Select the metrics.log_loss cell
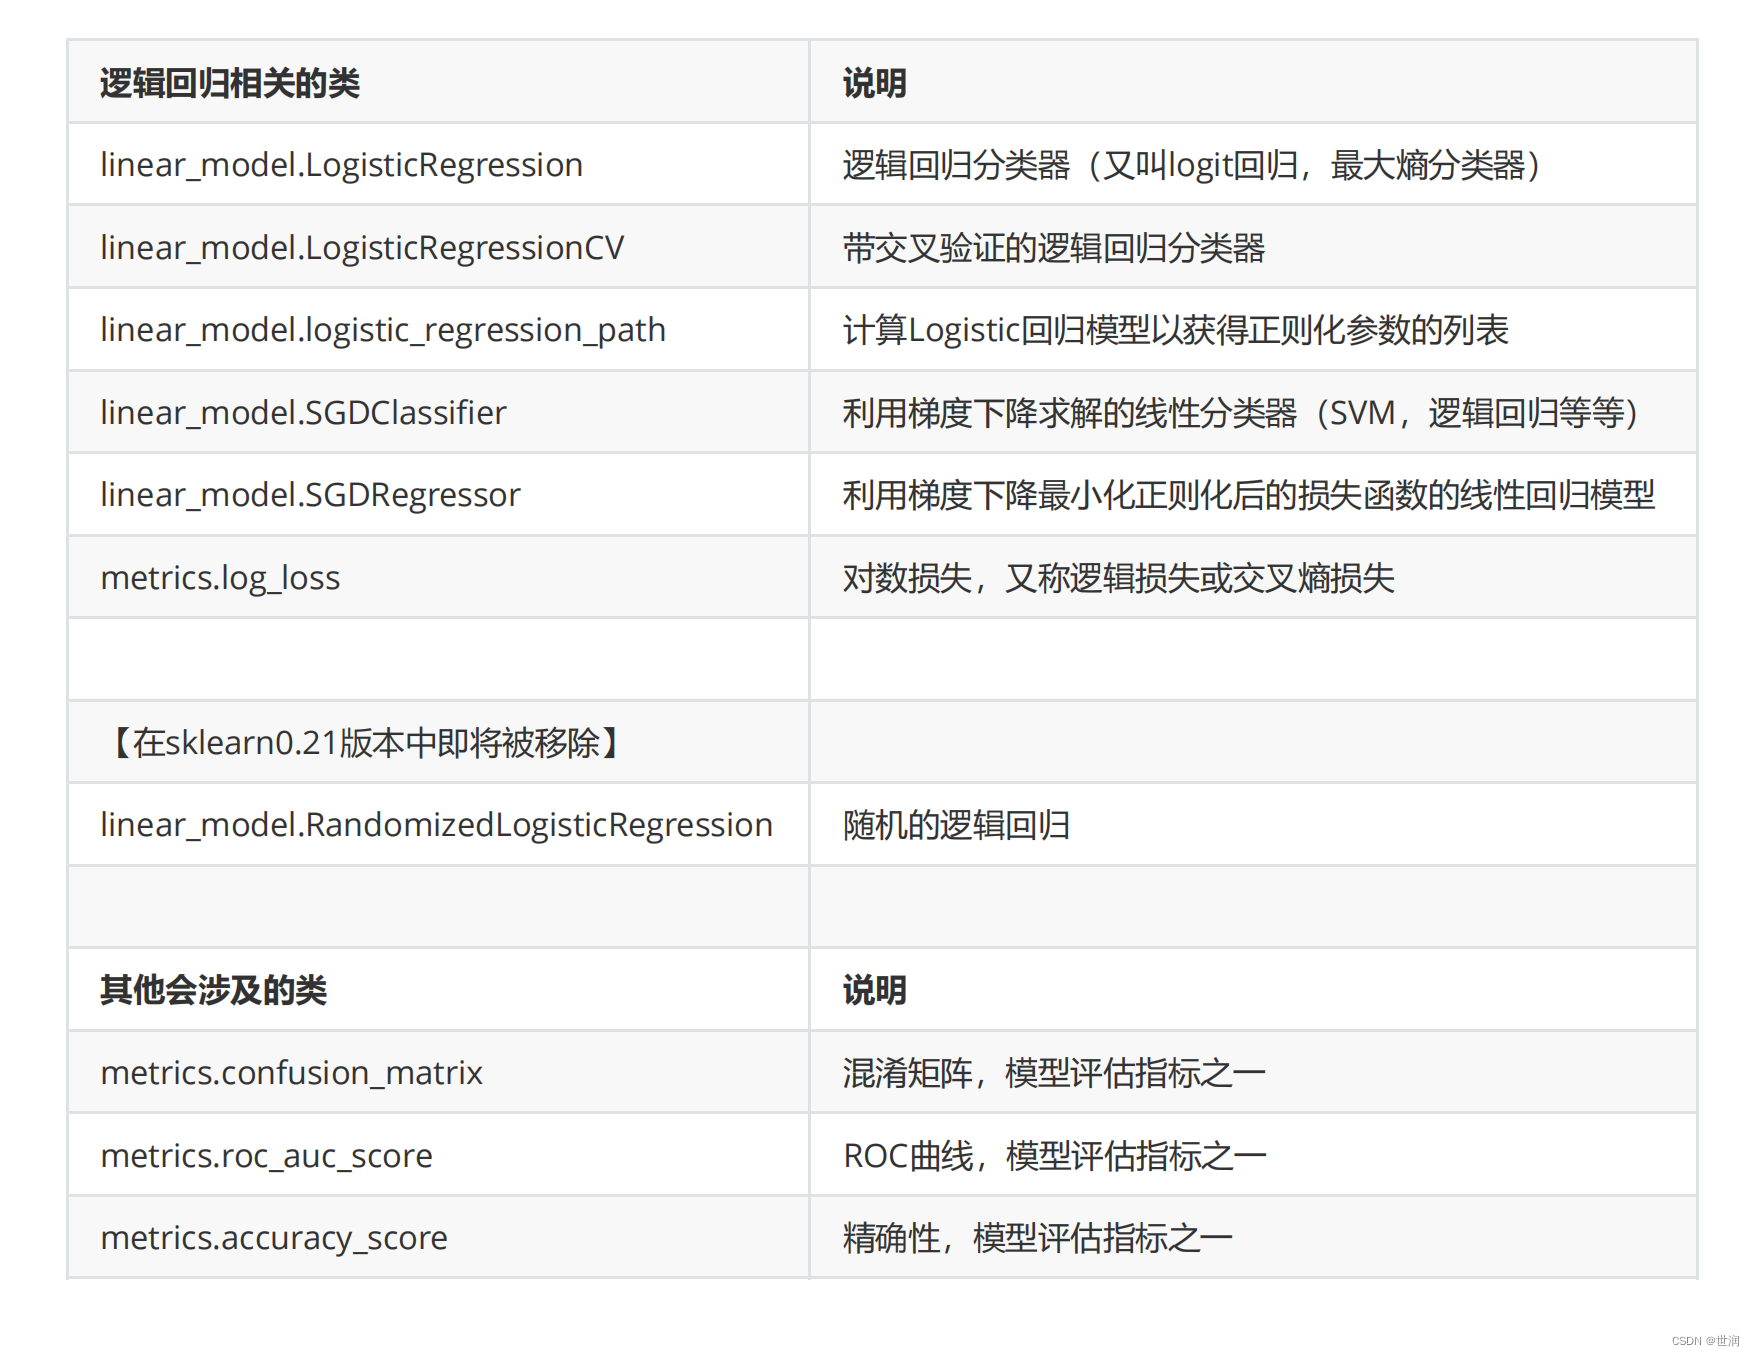This screenshot has height=1356, width=1755. click(438, 577)
